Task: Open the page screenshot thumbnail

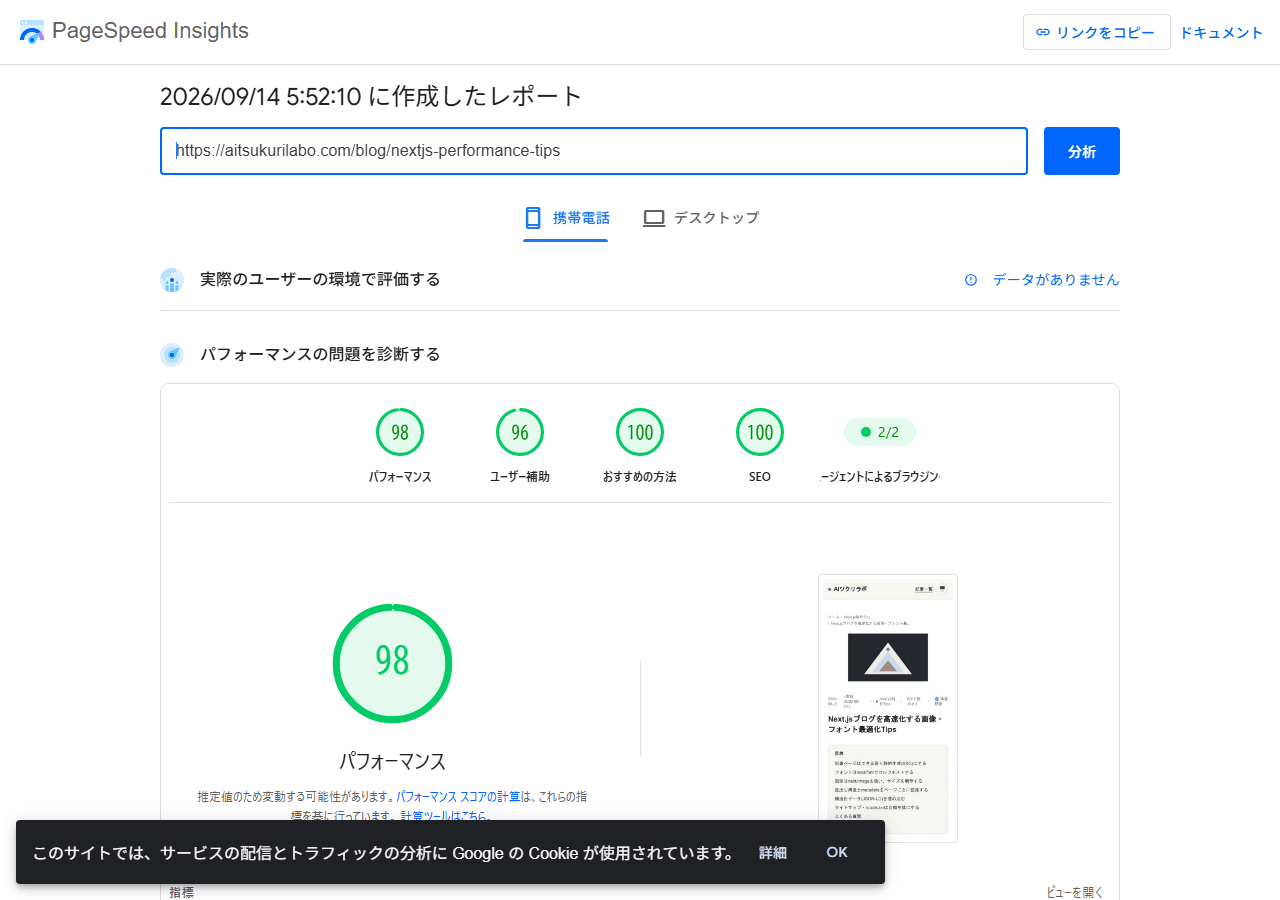Action: tap(888, 708)
